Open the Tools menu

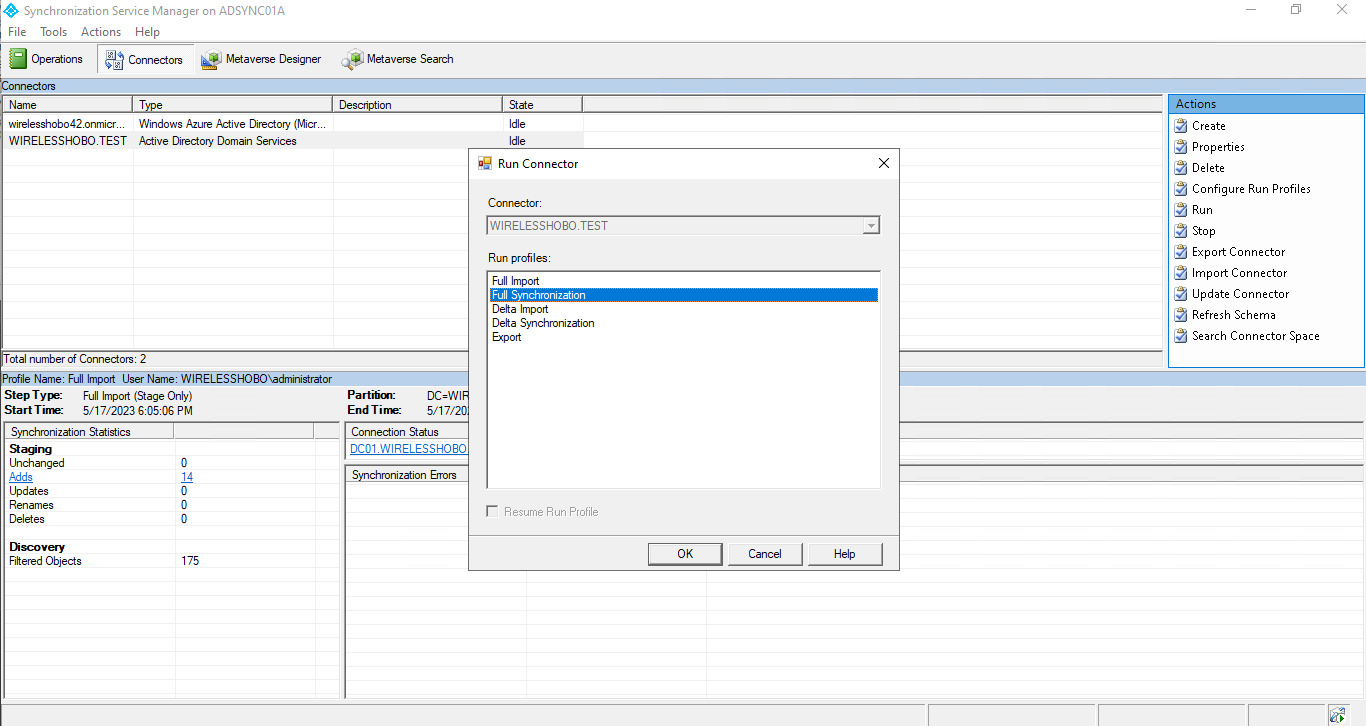(x=54, y=32)
